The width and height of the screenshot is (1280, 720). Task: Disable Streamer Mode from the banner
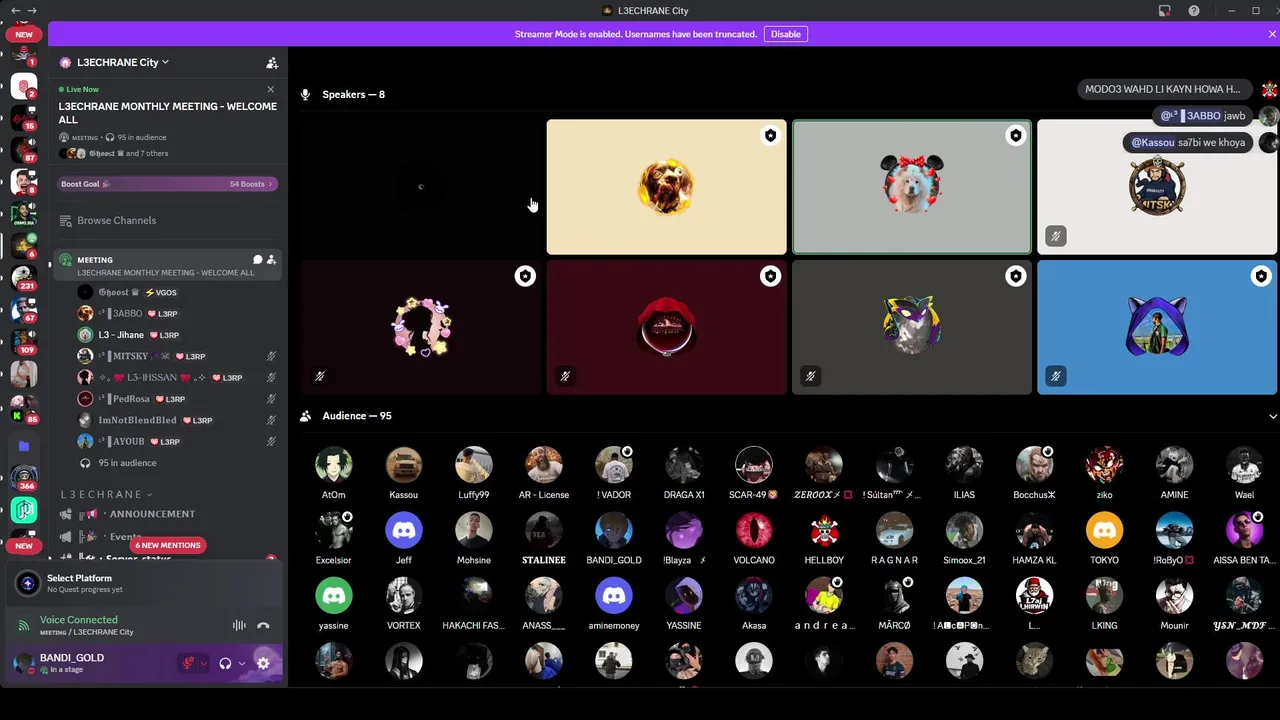[x=785, y=34]
